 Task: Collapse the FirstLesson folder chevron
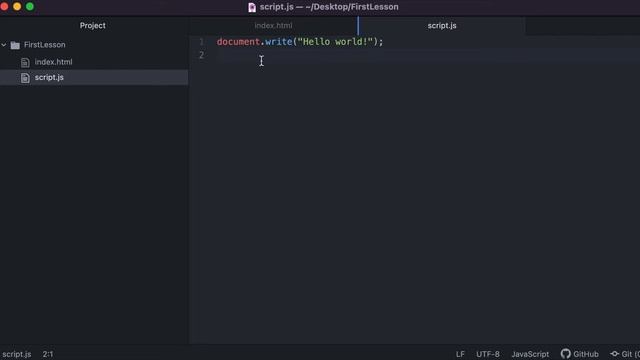tap(4, 45)
